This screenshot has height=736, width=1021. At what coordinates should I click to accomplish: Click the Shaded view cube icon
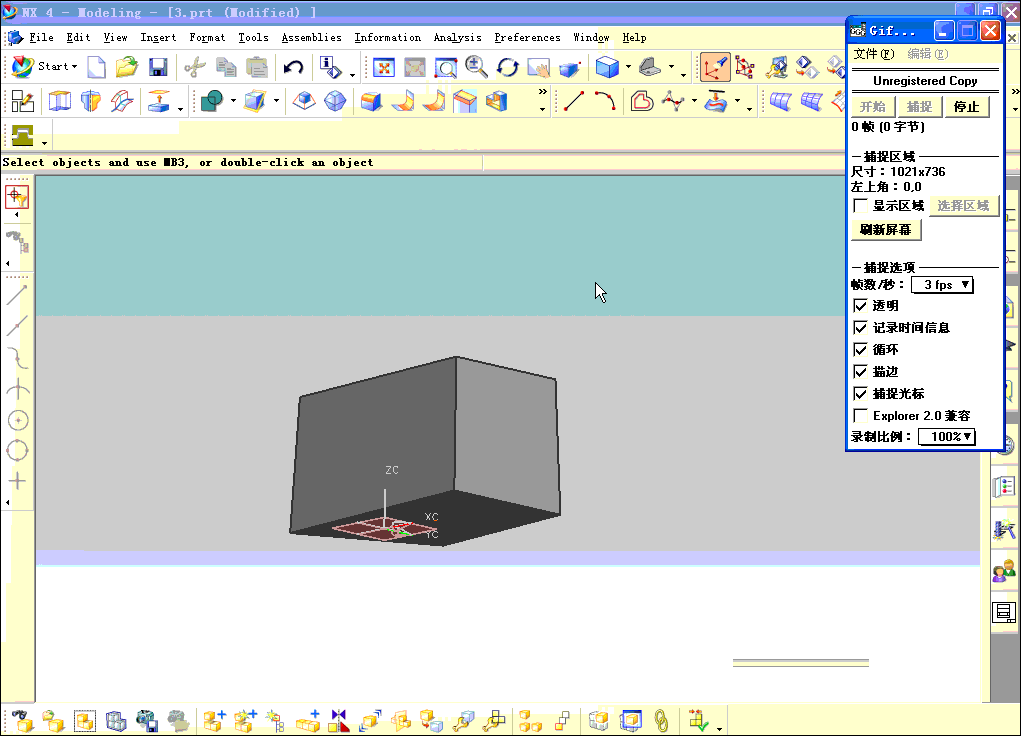pos(607,67)
